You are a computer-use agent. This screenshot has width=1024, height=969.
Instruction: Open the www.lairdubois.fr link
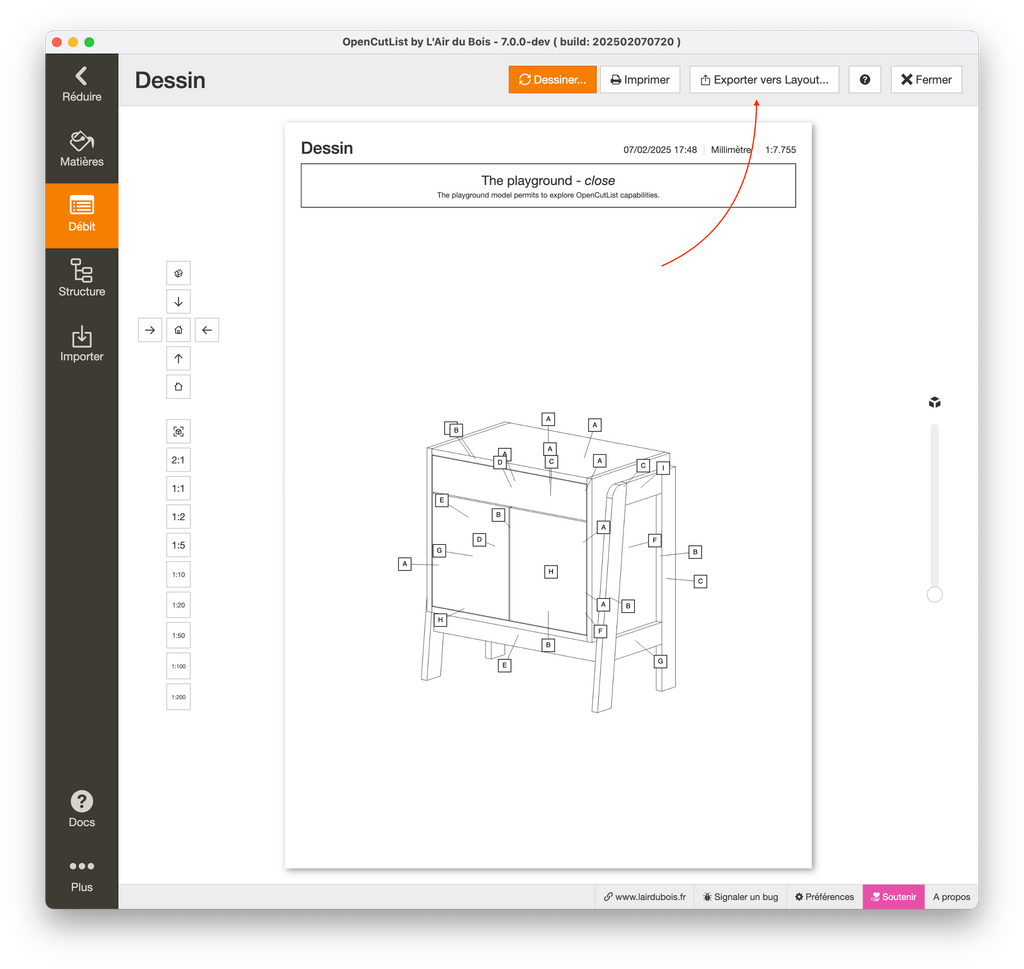pos(645,897)
